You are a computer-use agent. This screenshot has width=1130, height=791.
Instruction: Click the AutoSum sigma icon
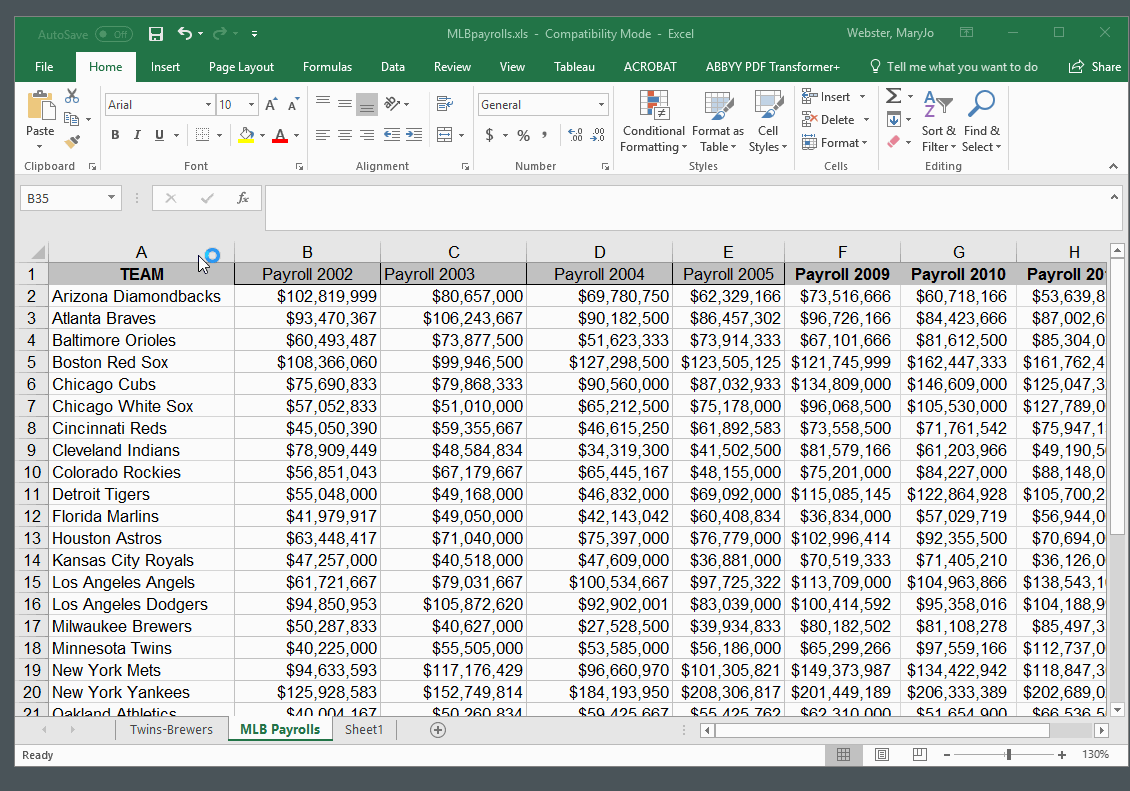click(894, 96)
